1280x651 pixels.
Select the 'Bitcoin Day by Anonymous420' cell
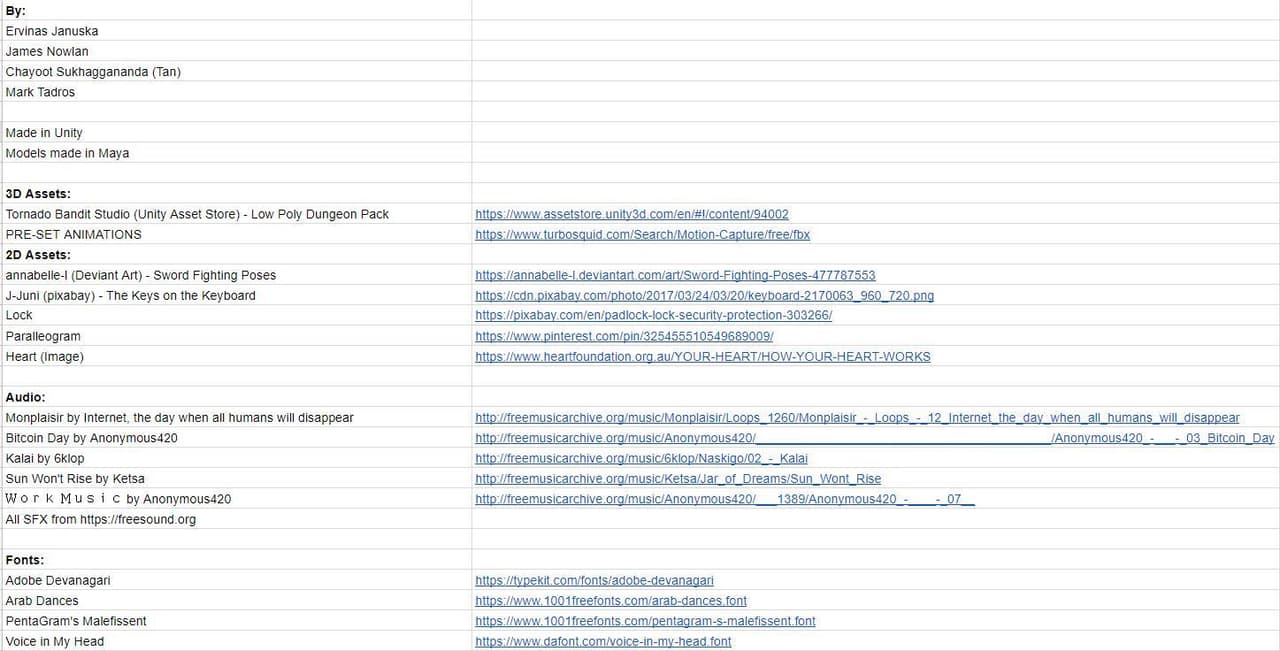(x=236, y=438)
